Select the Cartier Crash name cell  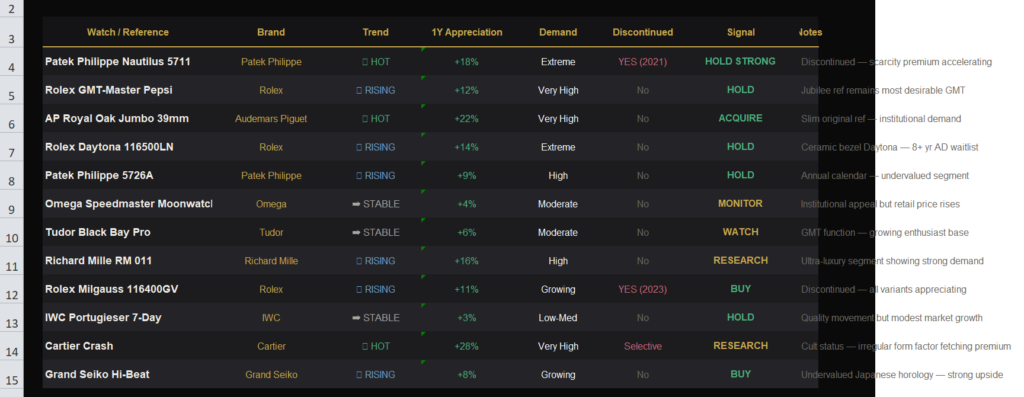(128, 346)
